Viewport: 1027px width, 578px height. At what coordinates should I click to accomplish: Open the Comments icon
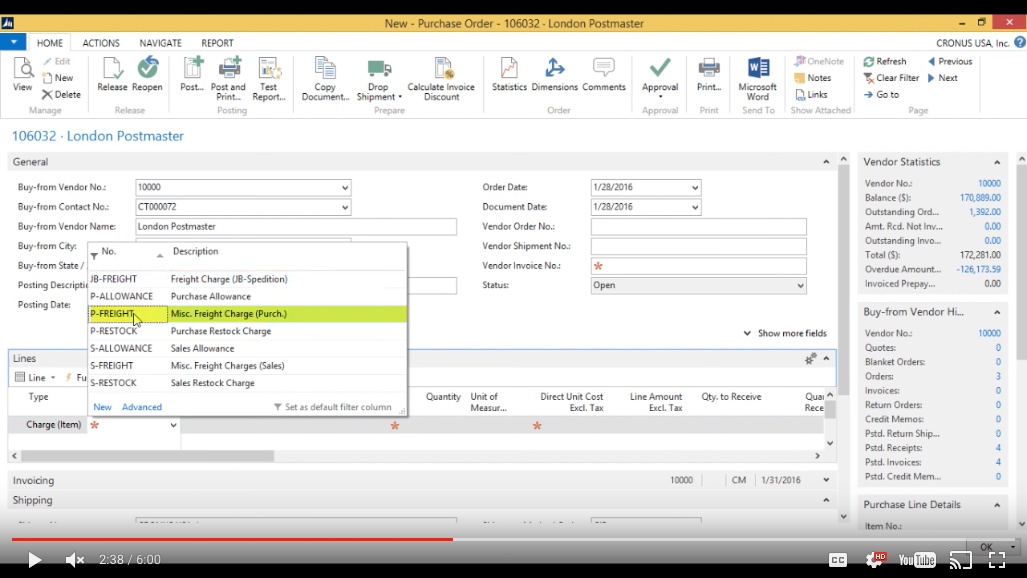pyautogui.click(x=603, y=74)
